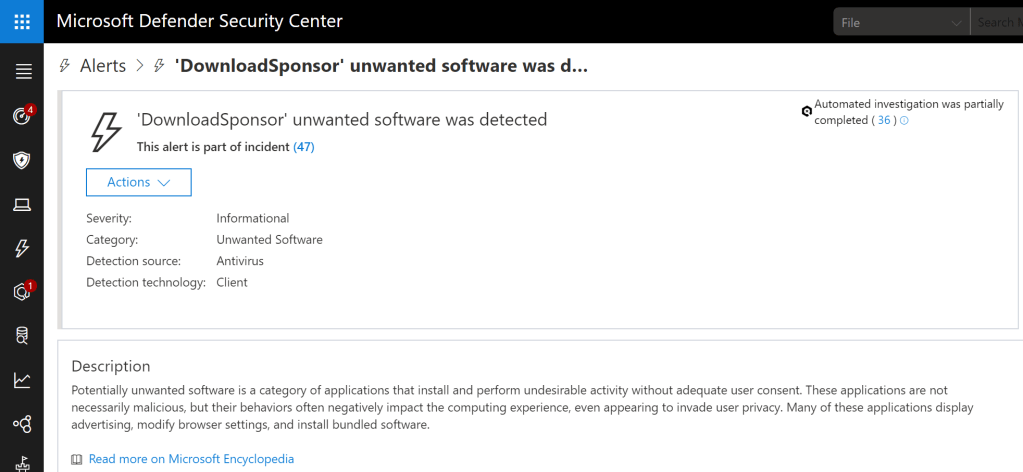The height and width of the screenshot is (472, 1023).
Task: Open the line chart reports icon
Action: (x=22, y=380)
